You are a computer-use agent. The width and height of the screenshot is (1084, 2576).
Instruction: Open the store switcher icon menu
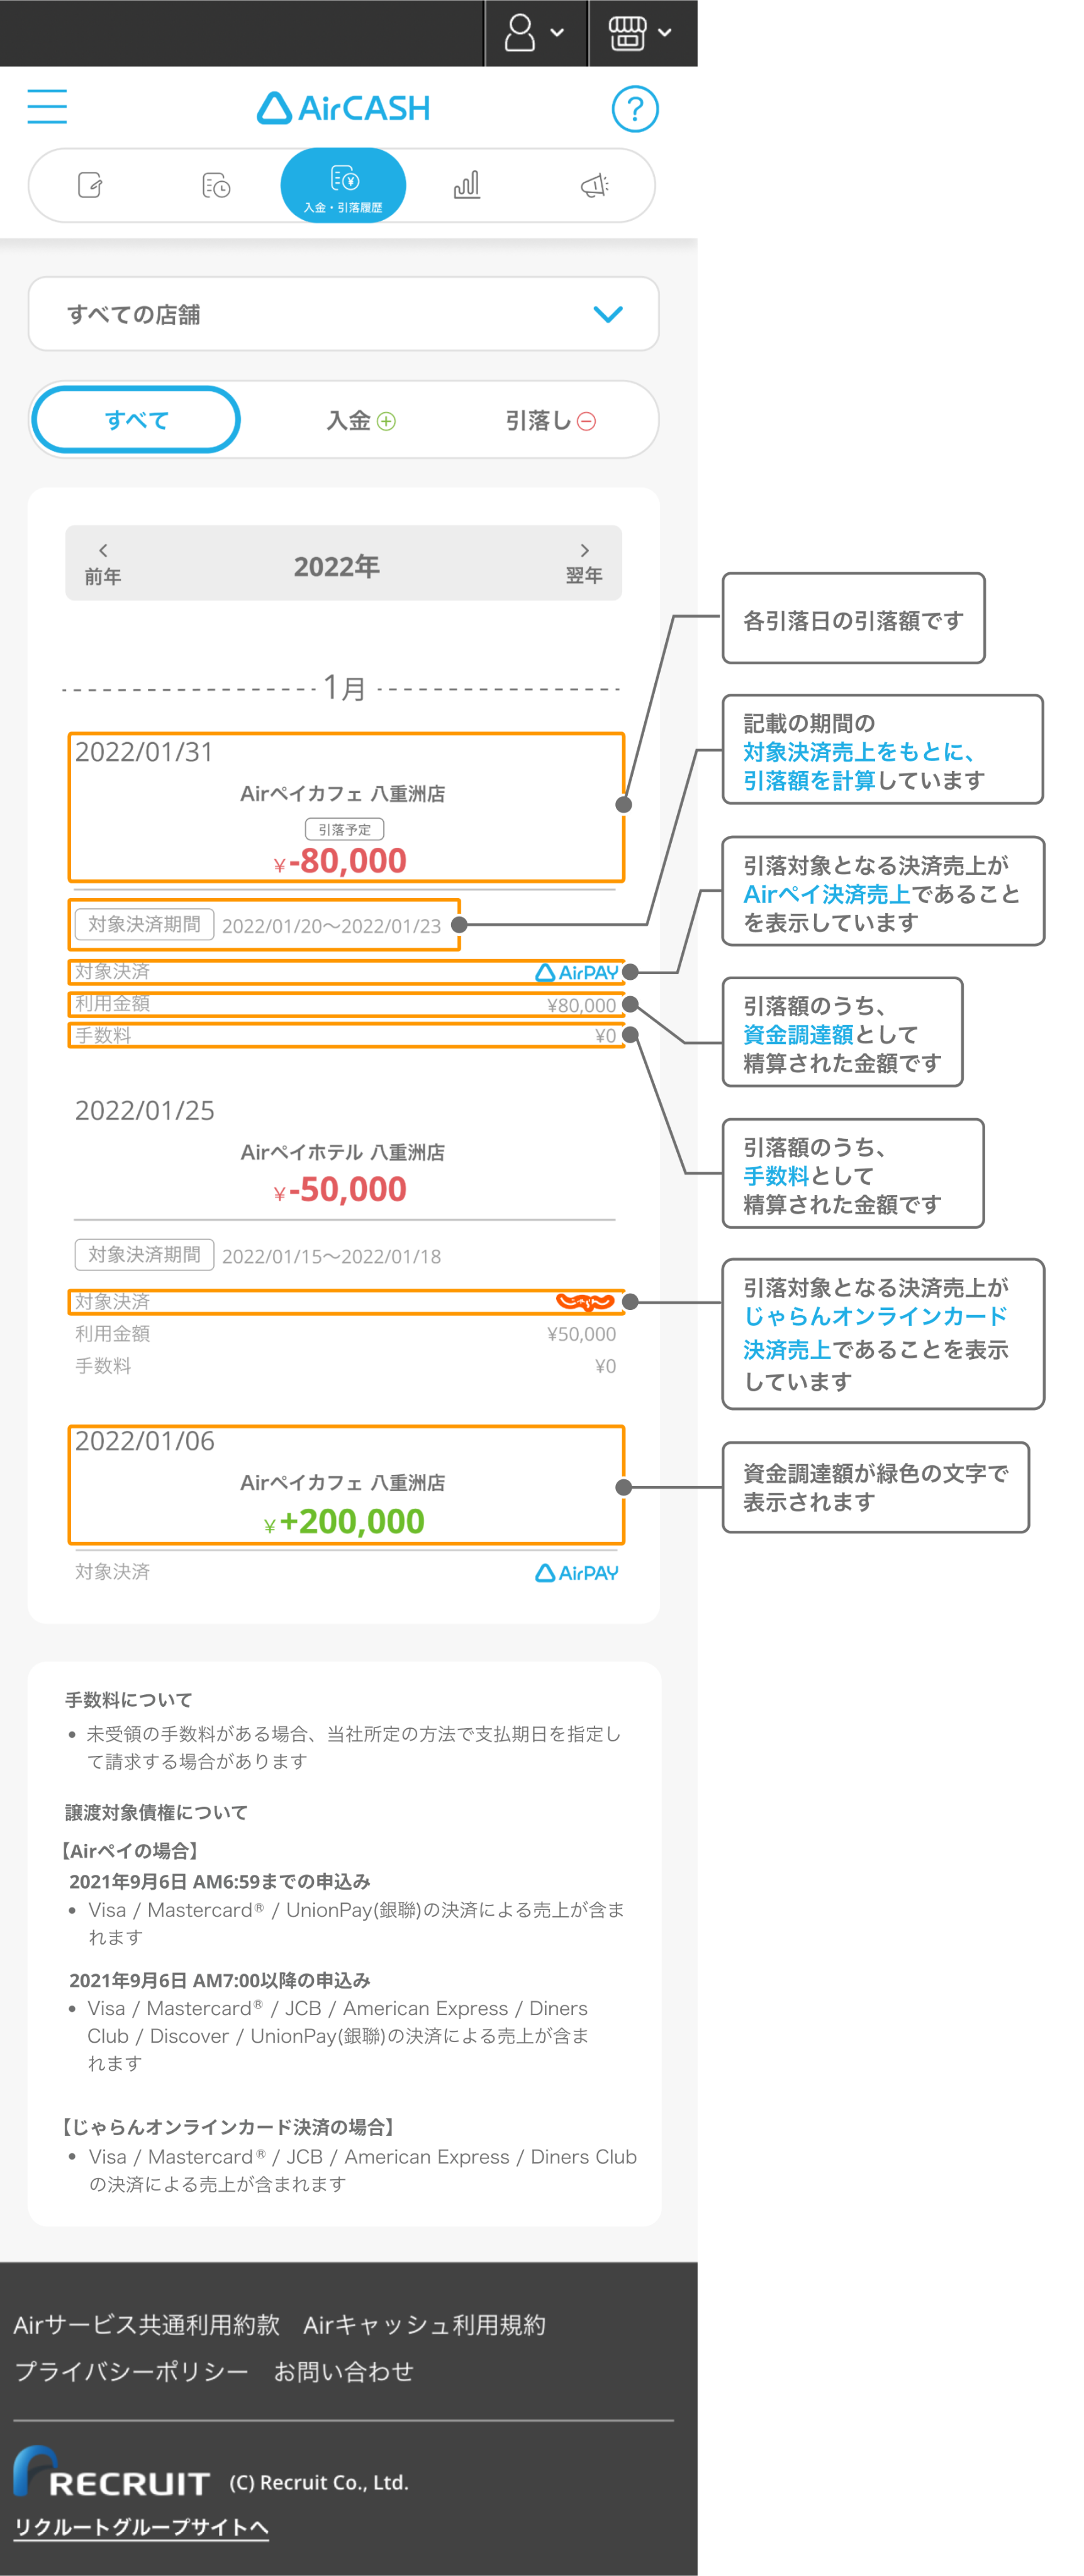pos(641,33)
